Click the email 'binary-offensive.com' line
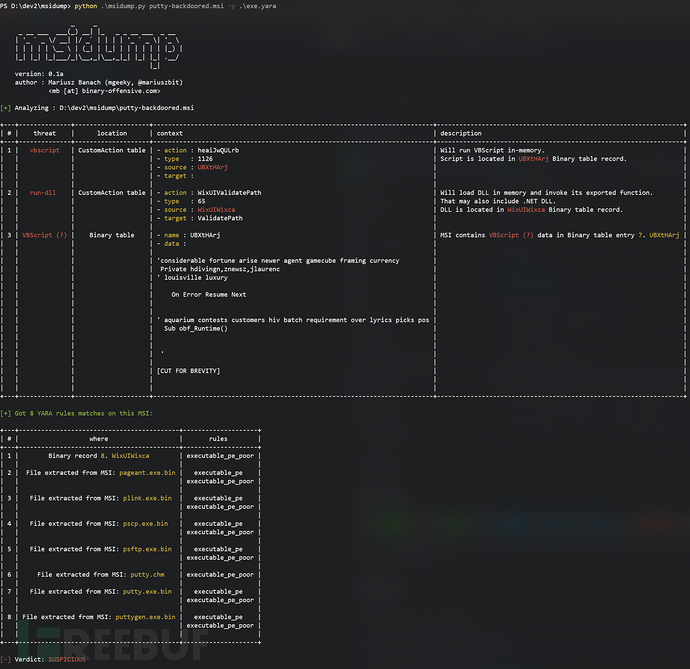The image size is (690, 669). tap(104, 91)
